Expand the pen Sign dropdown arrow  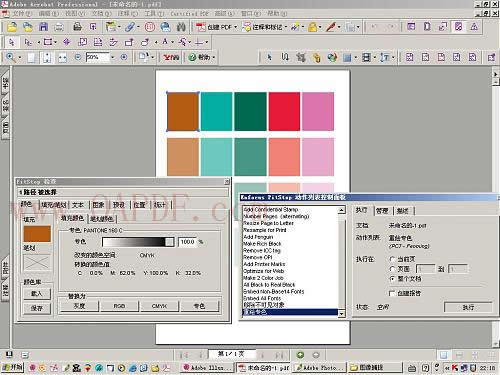tap(339, 27)
